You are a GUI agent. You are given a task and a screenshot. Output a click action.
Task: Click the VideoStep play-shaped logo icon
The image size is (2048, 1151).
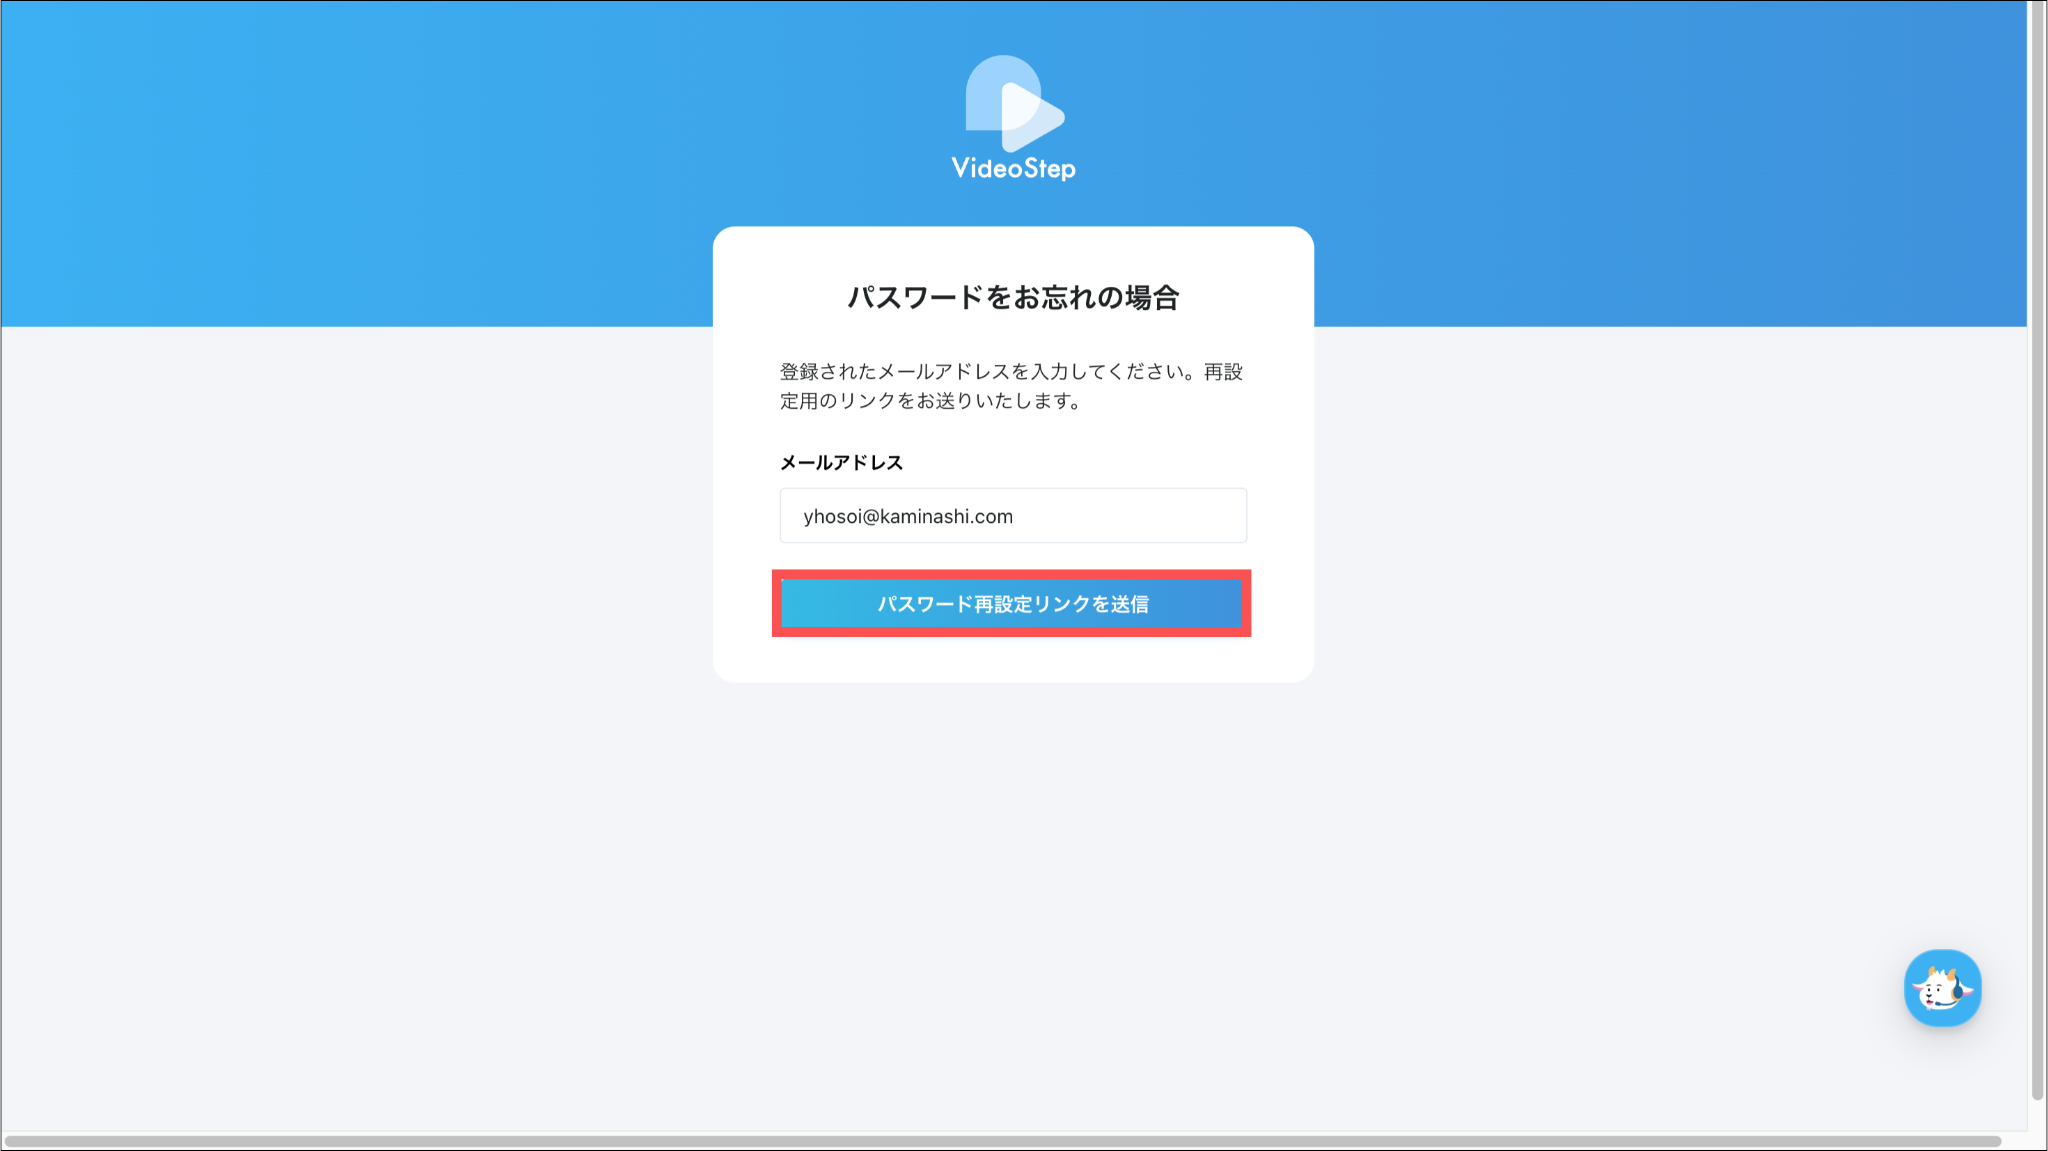pos(1013,103)
